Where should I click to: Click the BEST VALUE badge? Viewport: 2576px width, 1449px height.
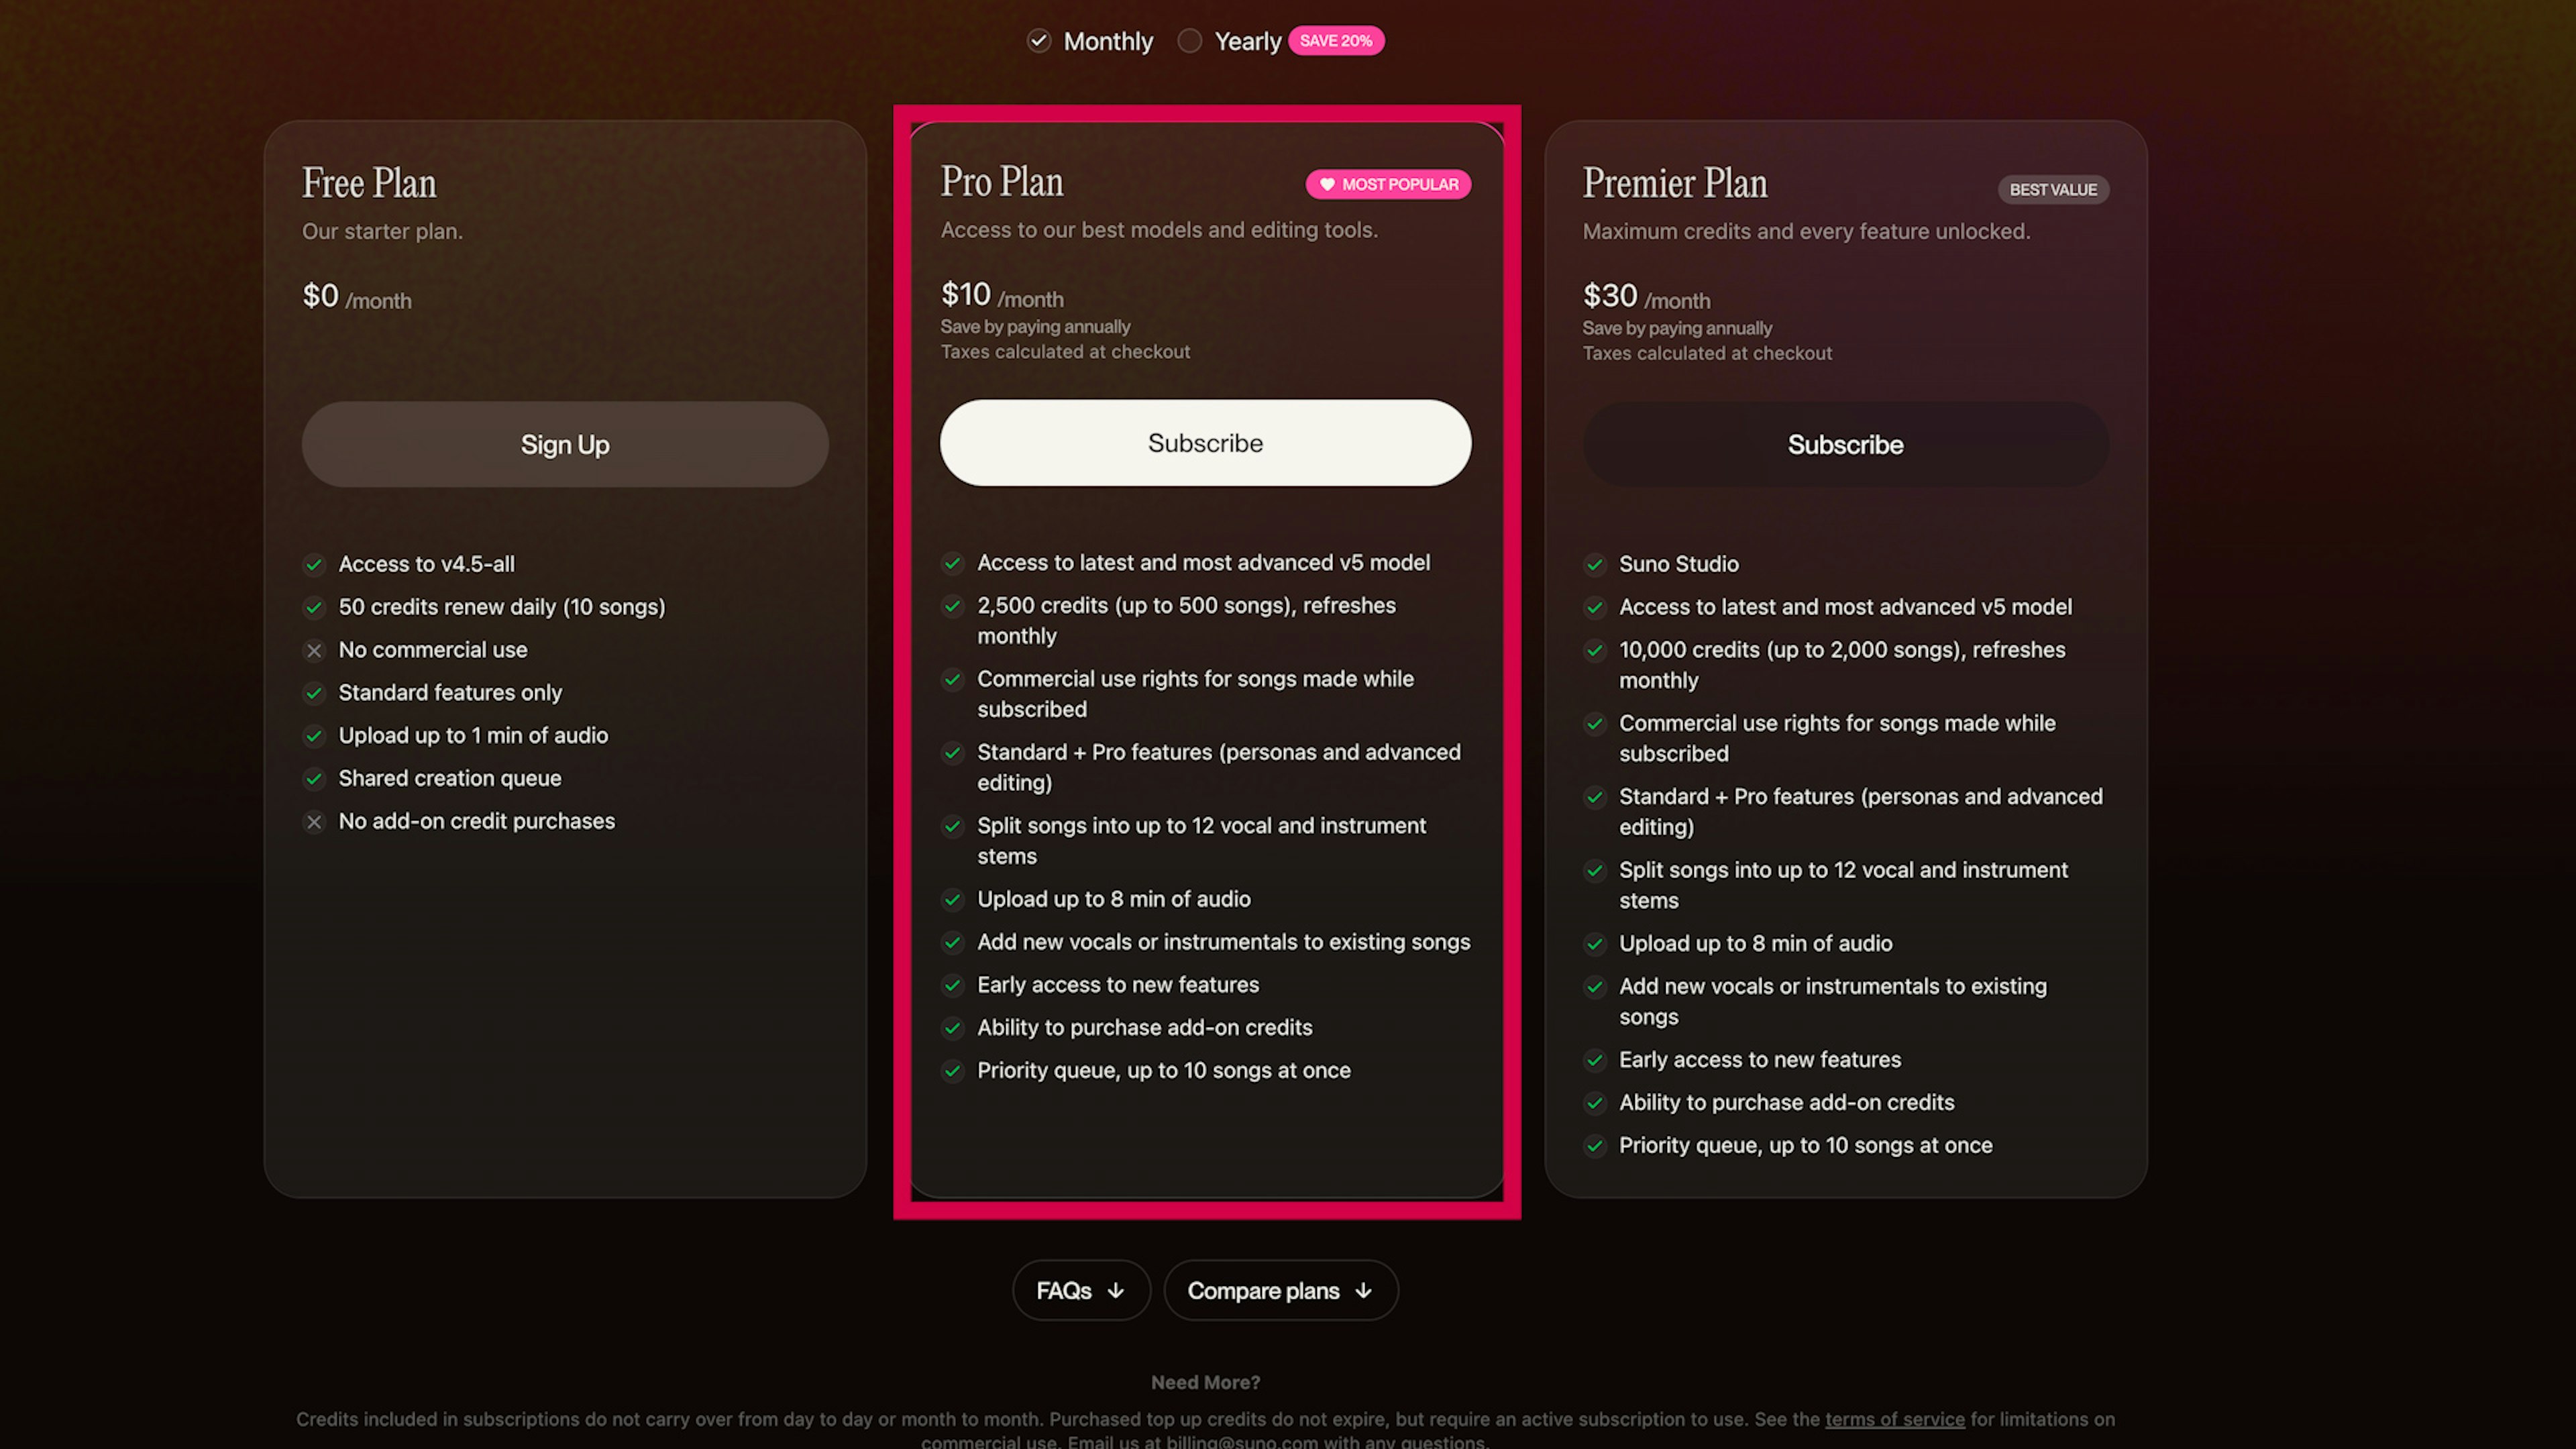(x=2053, y=190)
